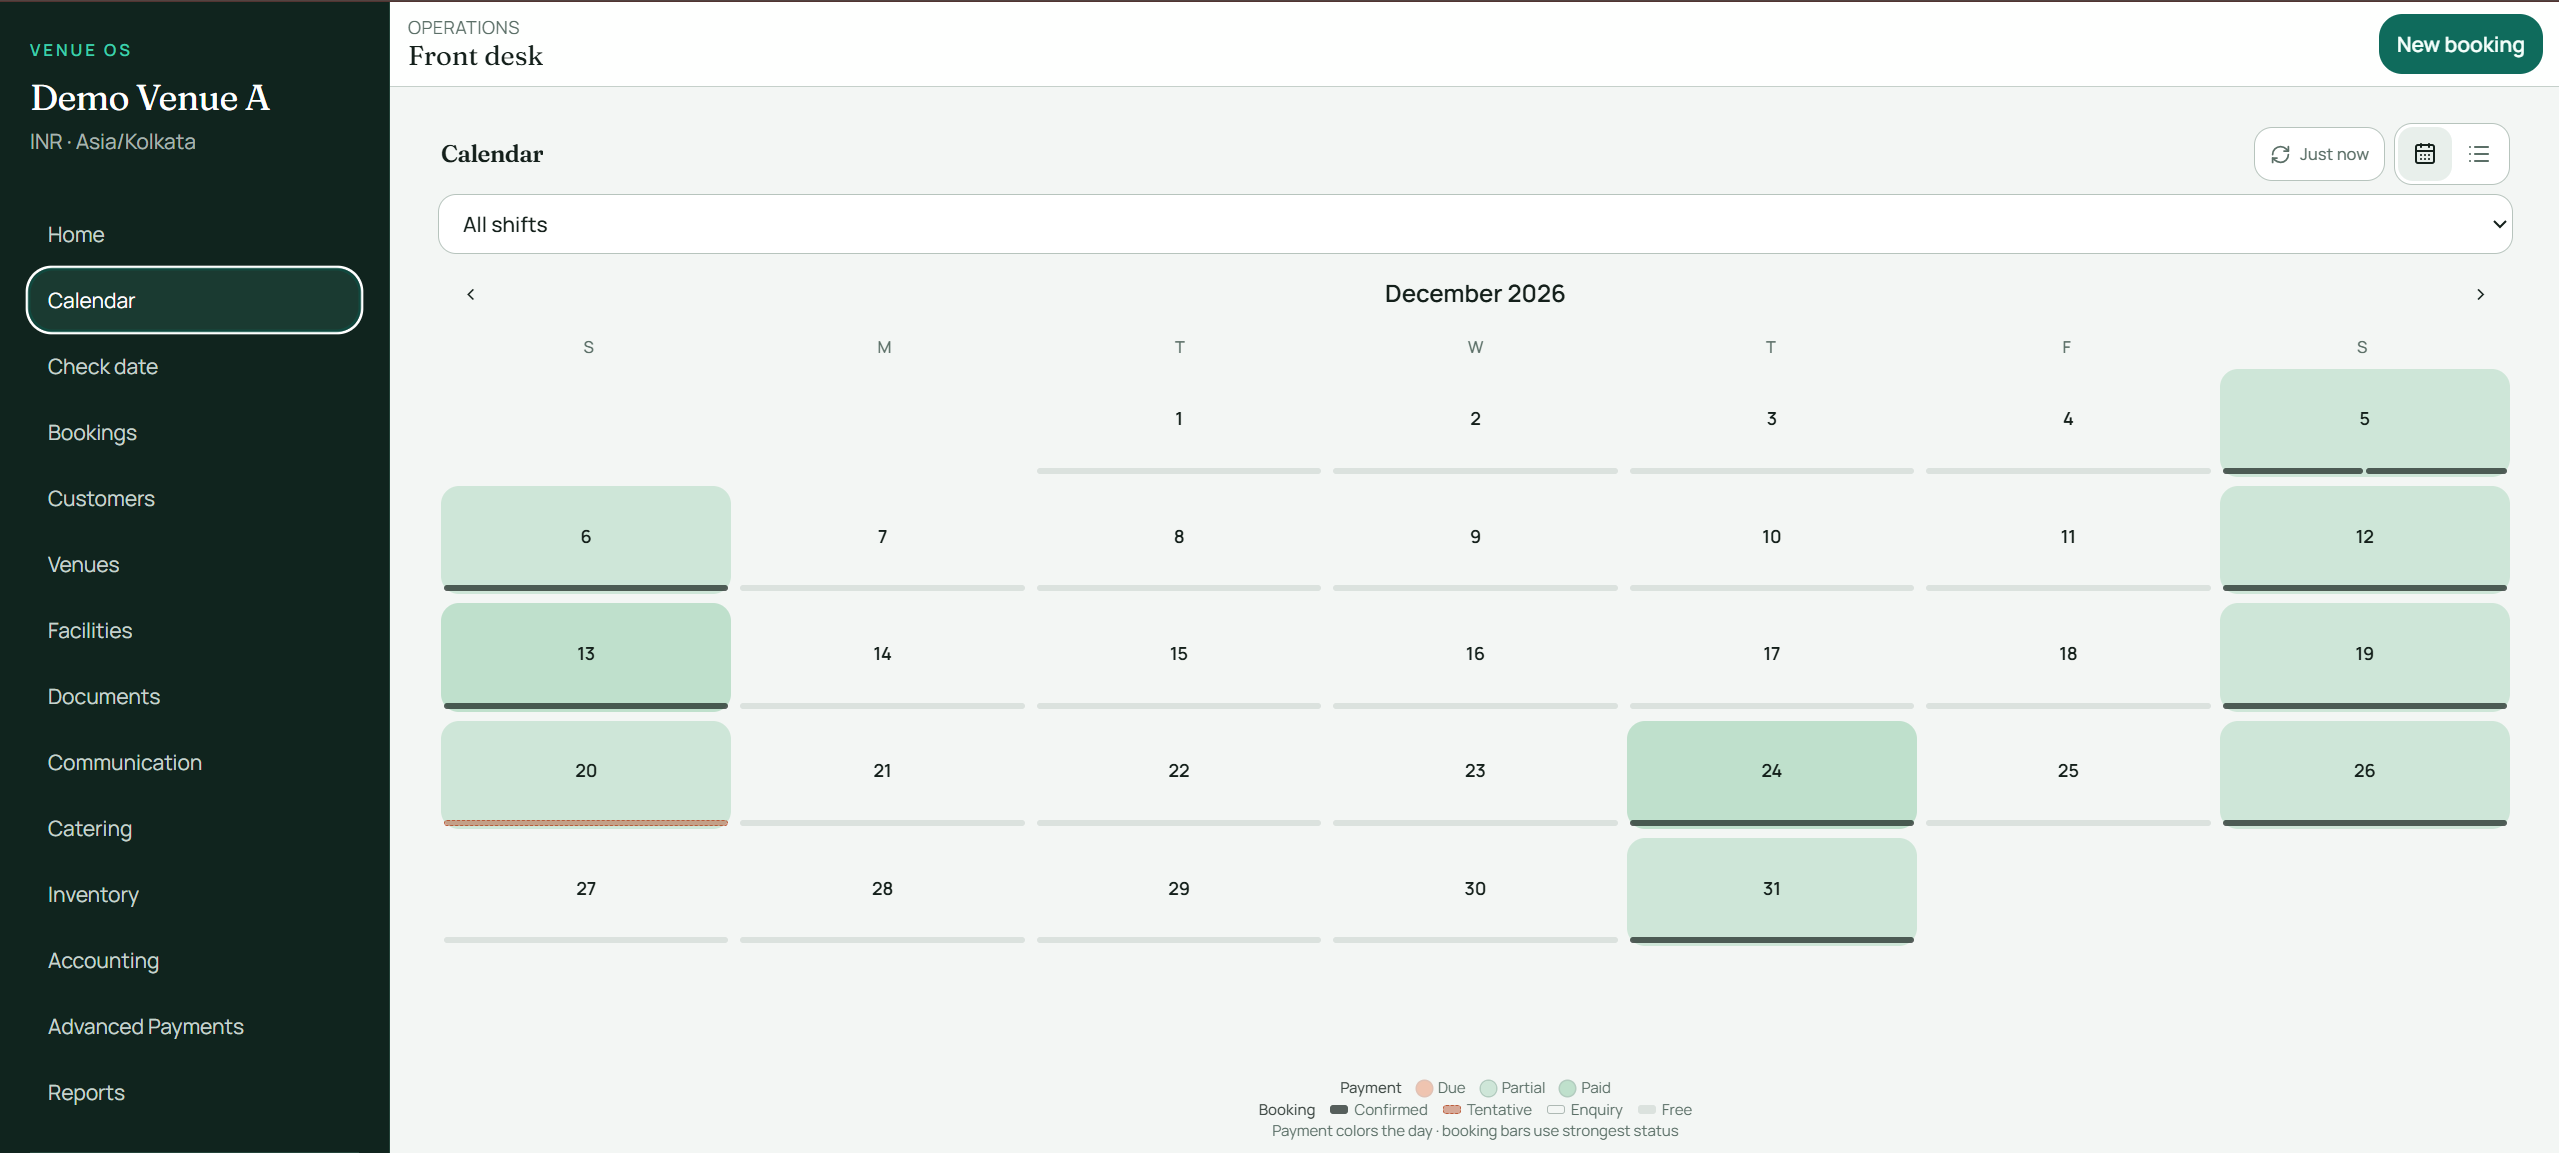The image size is (2559, 1153).
Task: Go to Venues section
Action: [194, 564]
